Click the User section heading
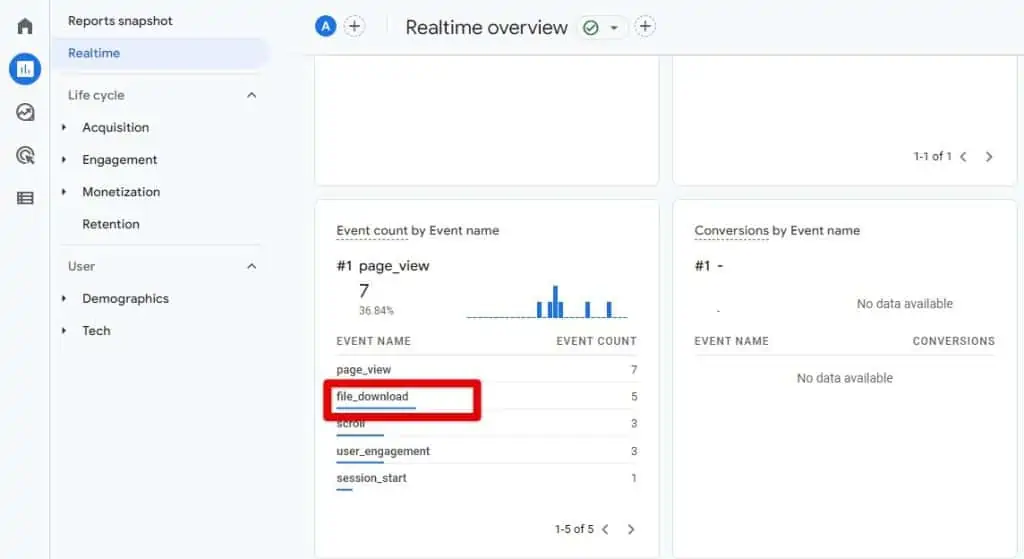This screenshot has width=1024, height=559. pos(81,266)
